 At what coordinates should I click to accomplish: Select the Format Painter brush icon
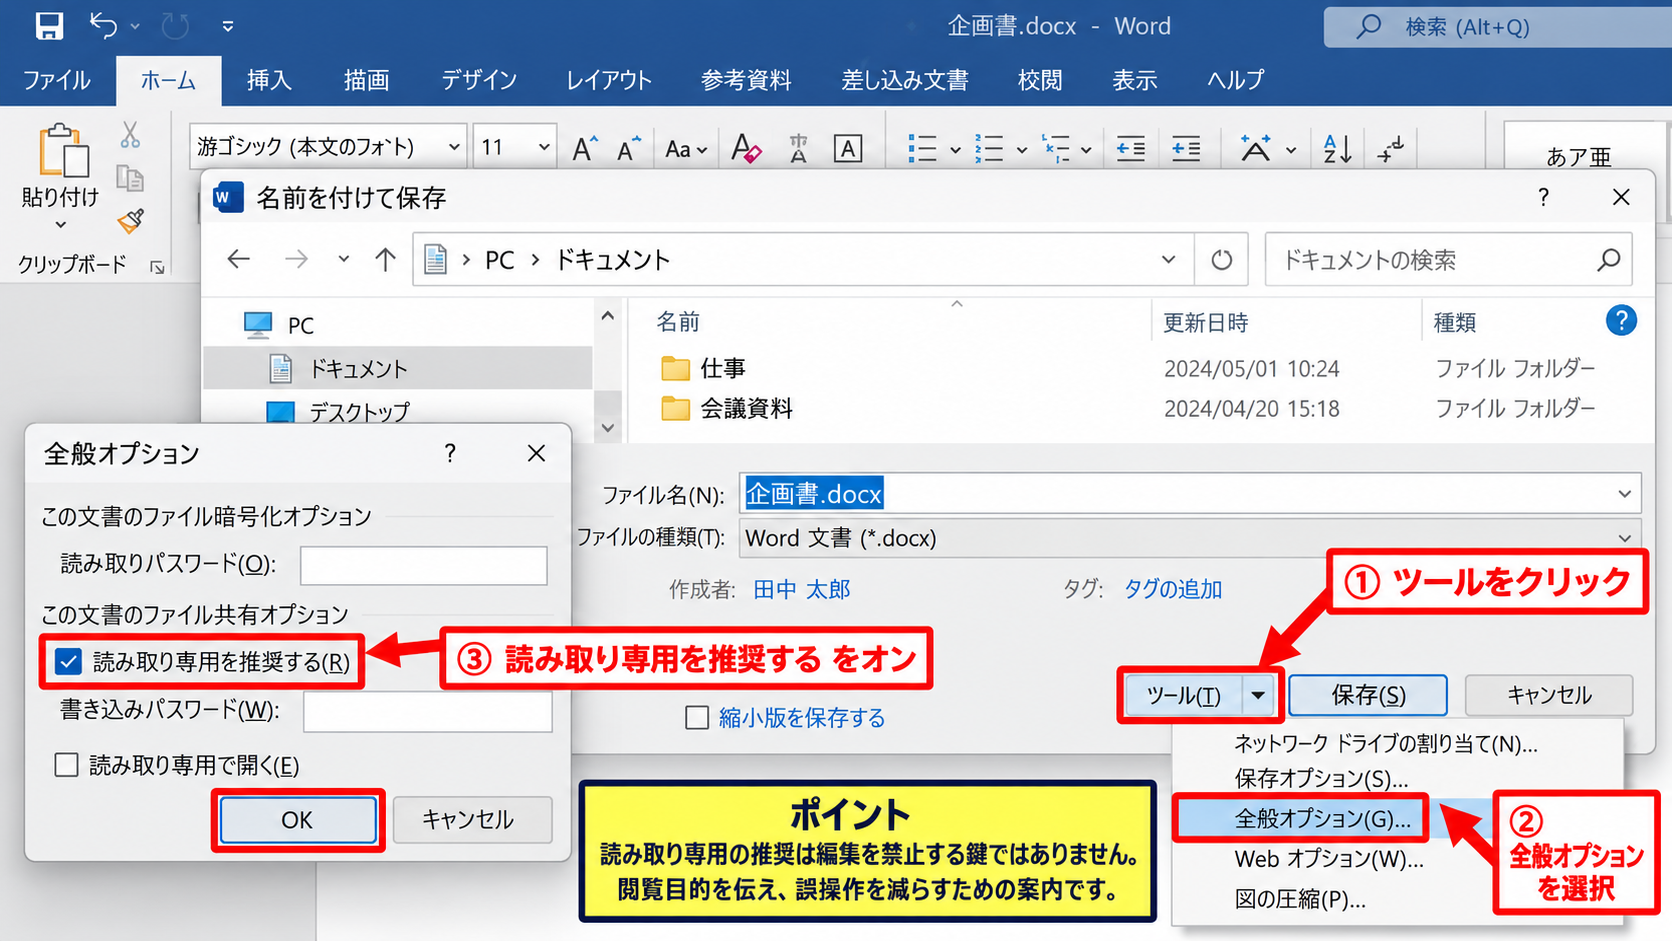[130, 221]
